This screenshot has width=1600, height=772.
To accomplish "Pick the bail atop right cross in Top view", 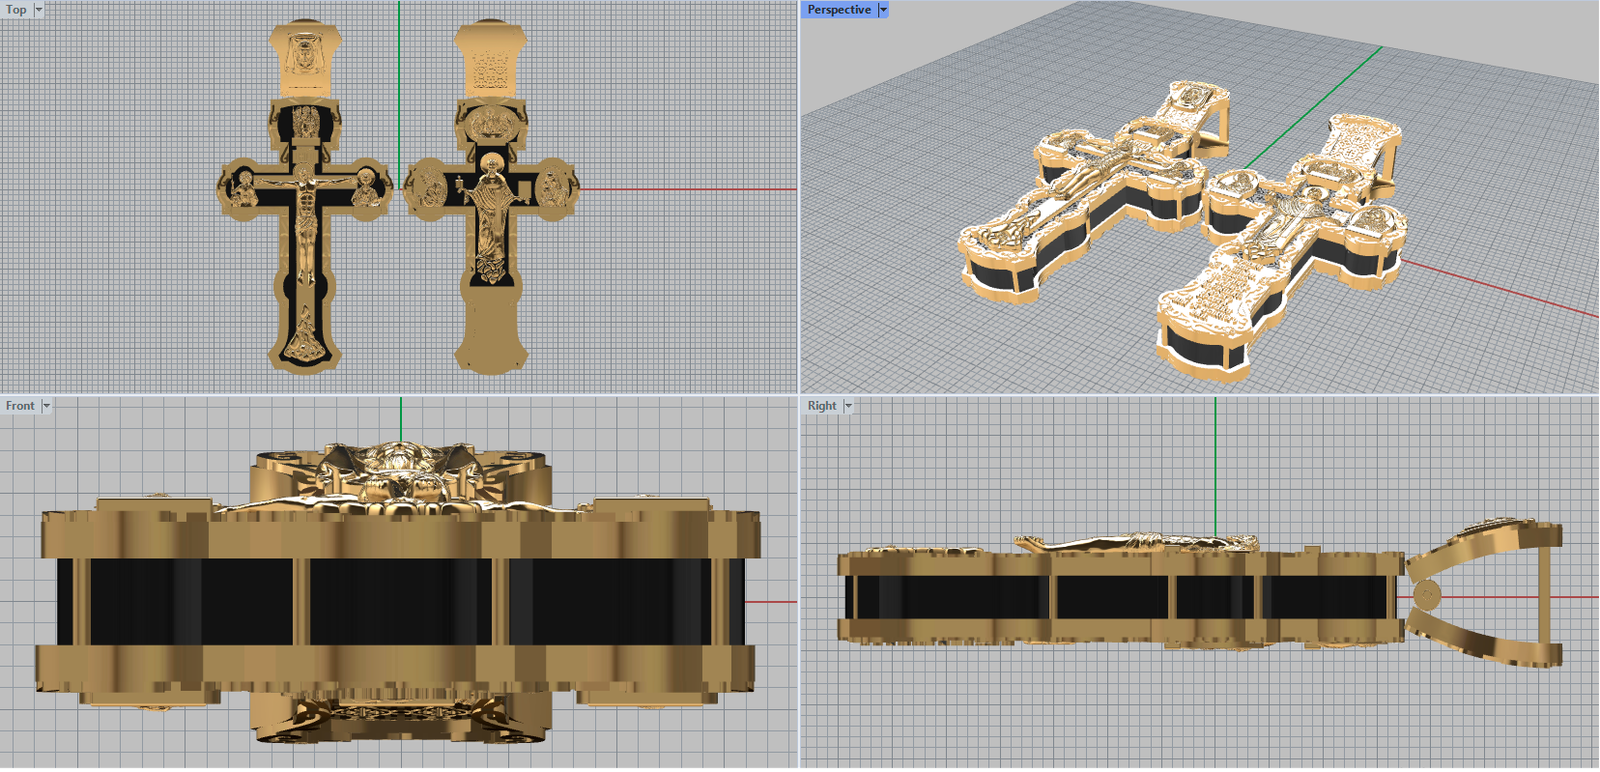I will [490, 58].
